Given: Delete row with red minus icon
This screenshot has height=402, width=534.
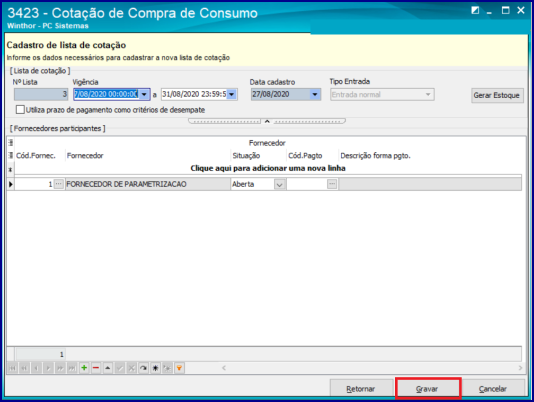Looking at the screenshot, I should tap(96, 368).
